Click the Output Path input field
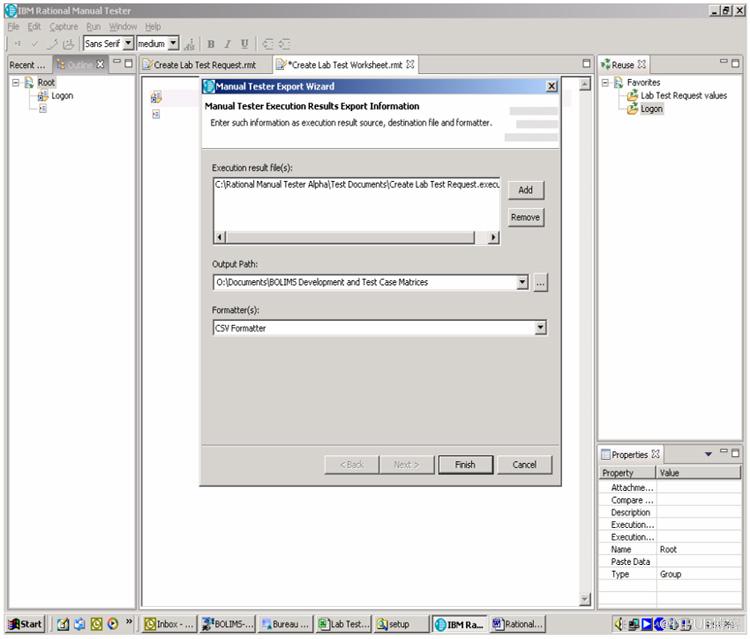This screenshot has width=750, height=639. click(366, 282)
